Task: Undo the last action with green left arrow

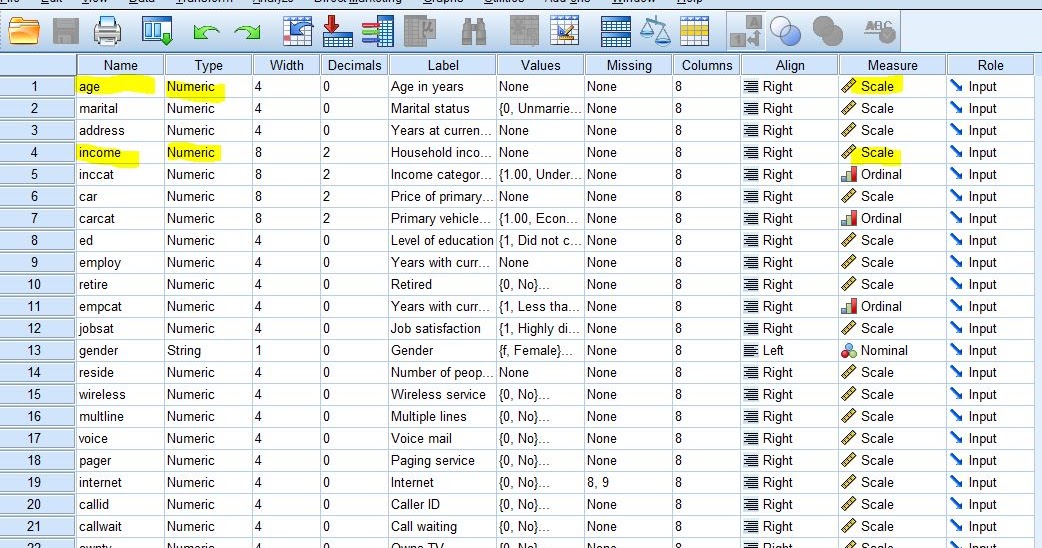Action: tap(206, 31)
